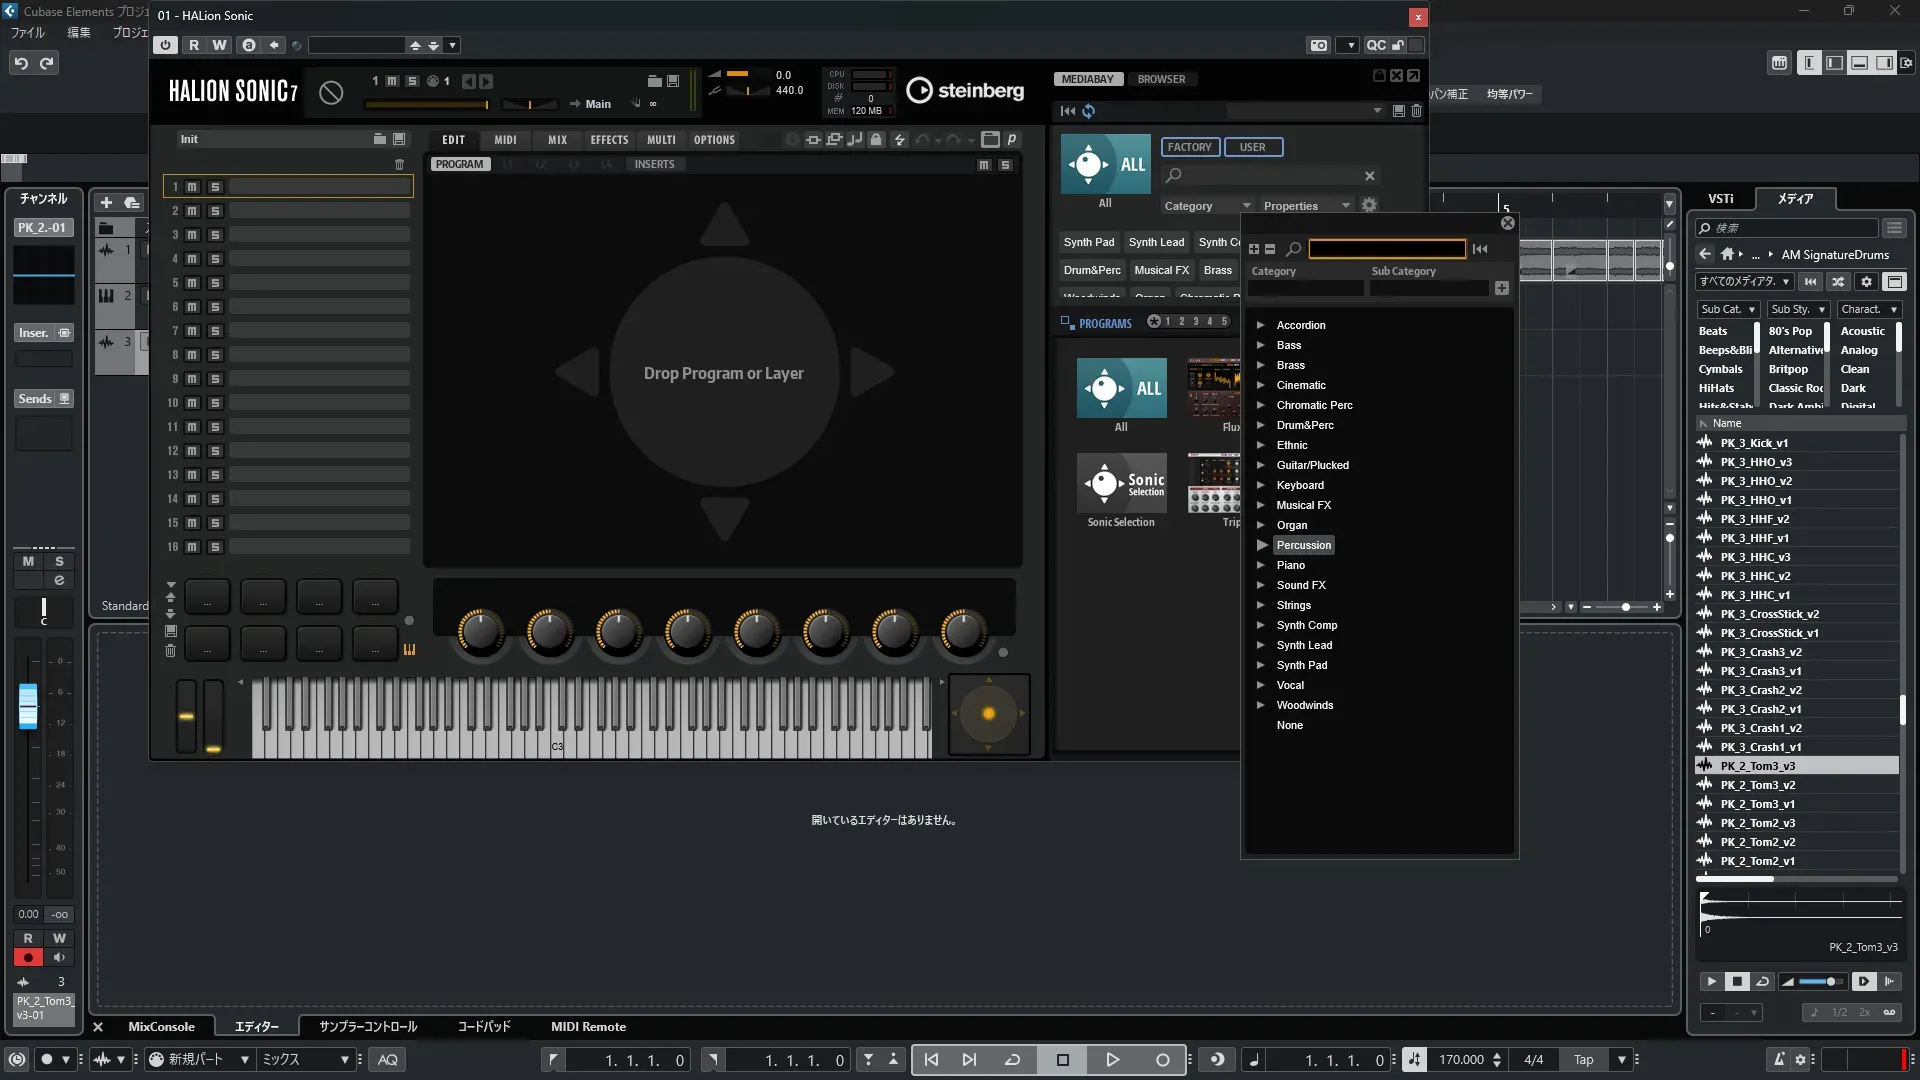Screen dimensions: 1920x1080
Task: Click the plug-in power bypass icon
Action: click(166, 45)
